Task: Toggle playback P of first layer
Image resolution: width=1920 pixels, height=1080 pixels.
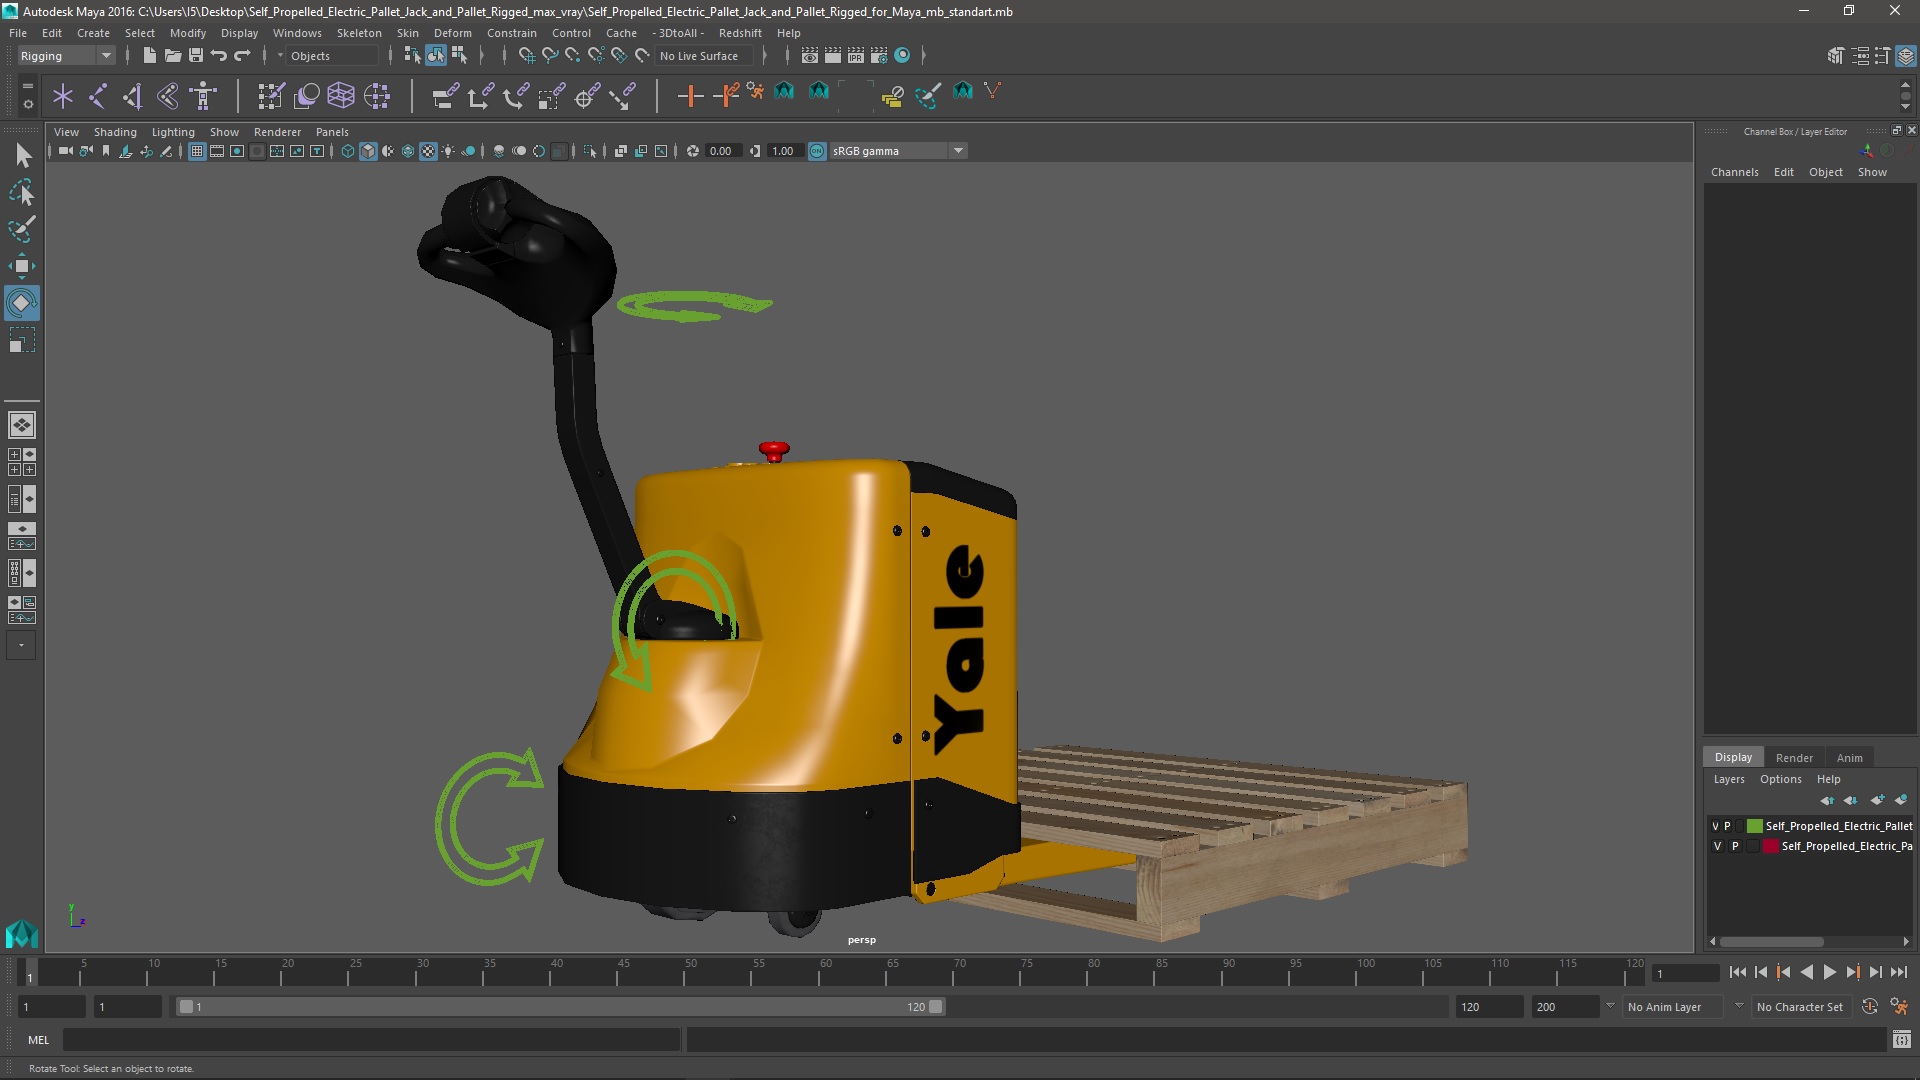Action: pos(1727,826)
